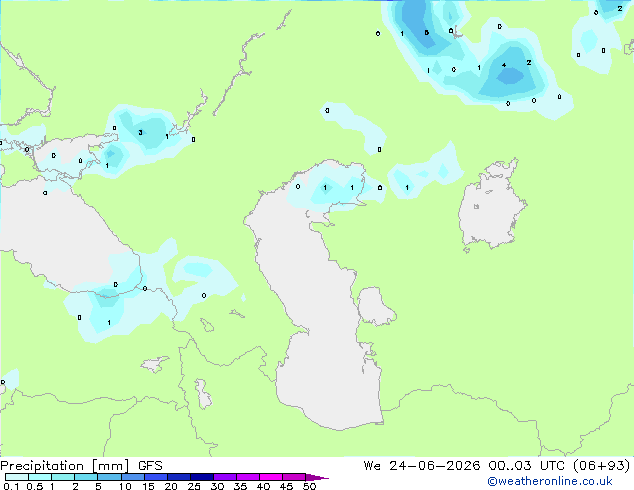Pick the 45–50 mm legend swatch
This screenshot has height=490, width=634.
point(294,477)
